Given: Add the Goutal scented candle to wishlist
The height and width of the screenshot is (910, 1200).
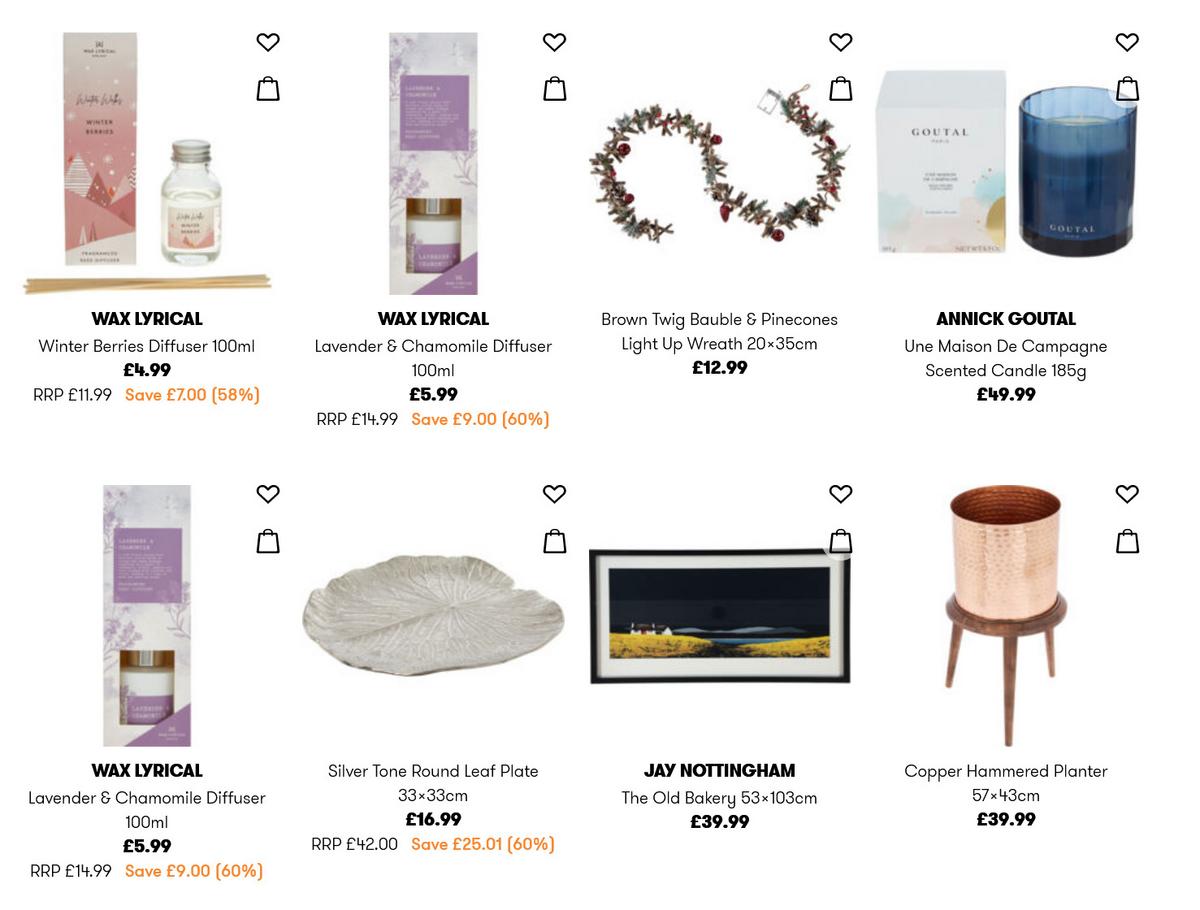Looking at the screenshot, I should [x=1126, y=42].
